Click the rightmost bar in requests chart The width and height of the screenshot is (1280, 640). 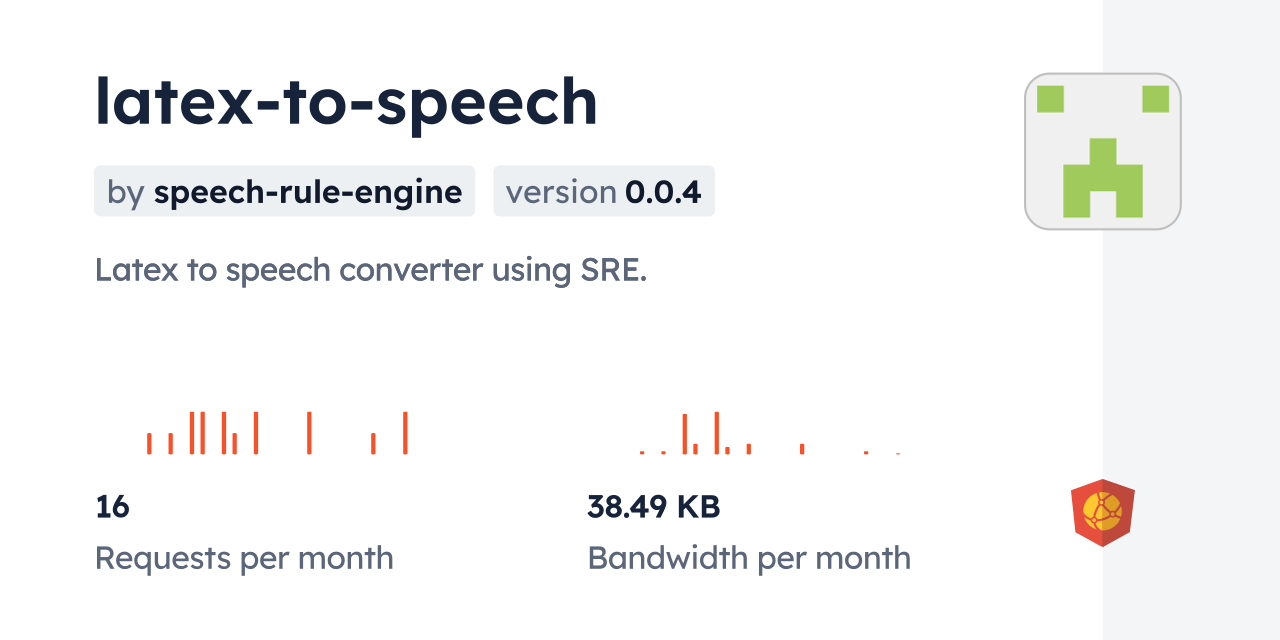pos(405,433)
